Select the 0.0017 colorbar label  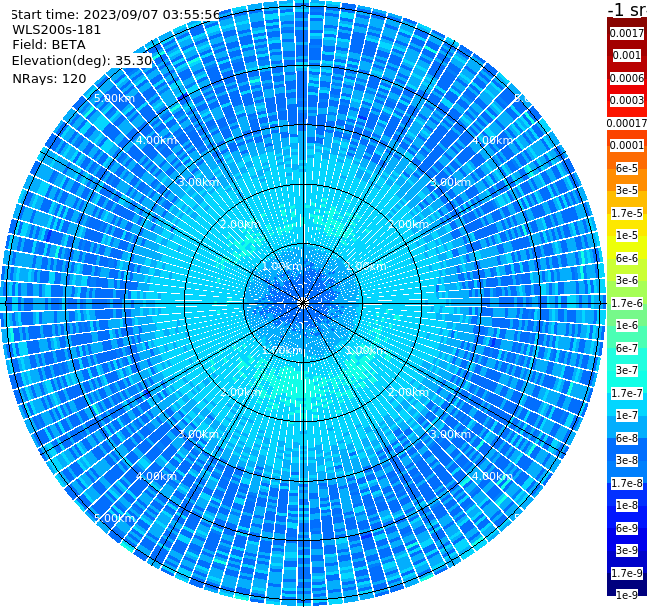coord(627,33)
